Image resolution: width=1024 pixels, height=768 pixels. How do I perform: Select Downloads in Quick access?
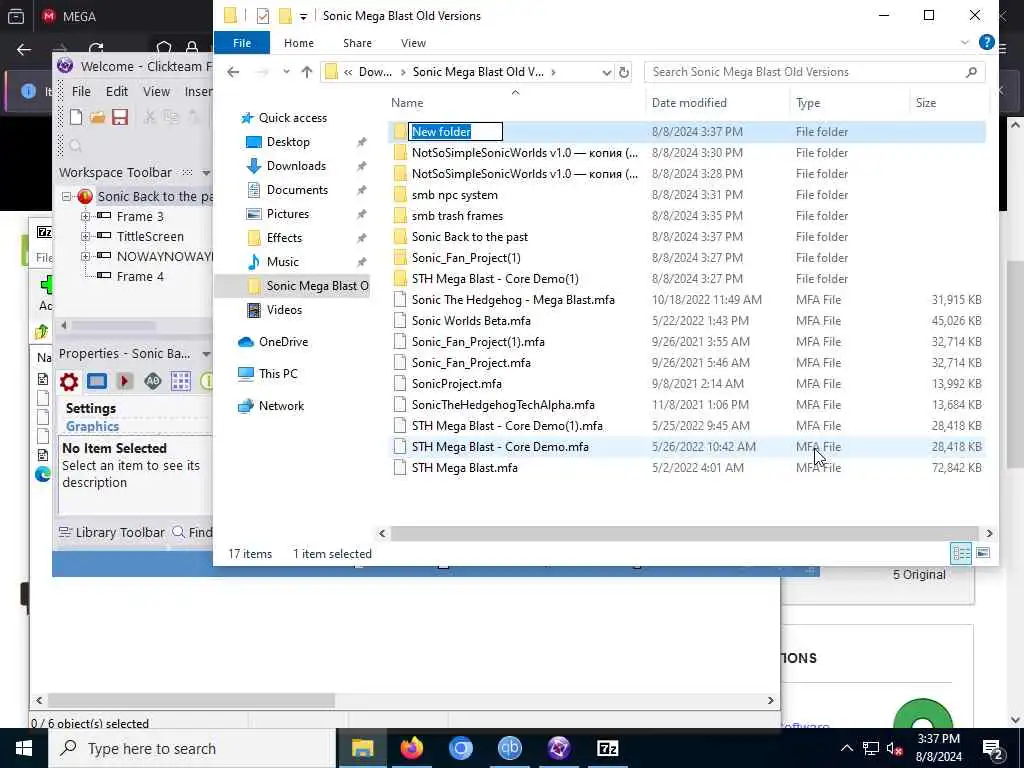point(296,166)
